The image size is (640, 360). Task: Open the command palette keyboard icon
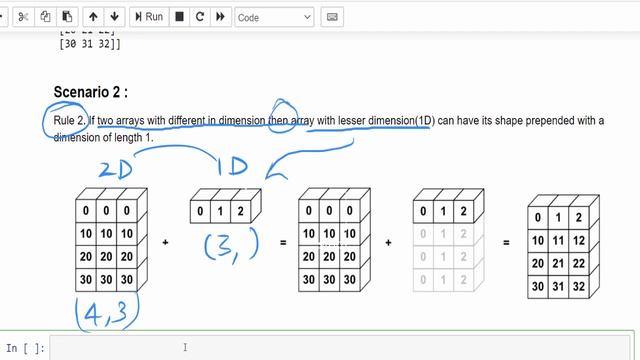pos(332,17)
